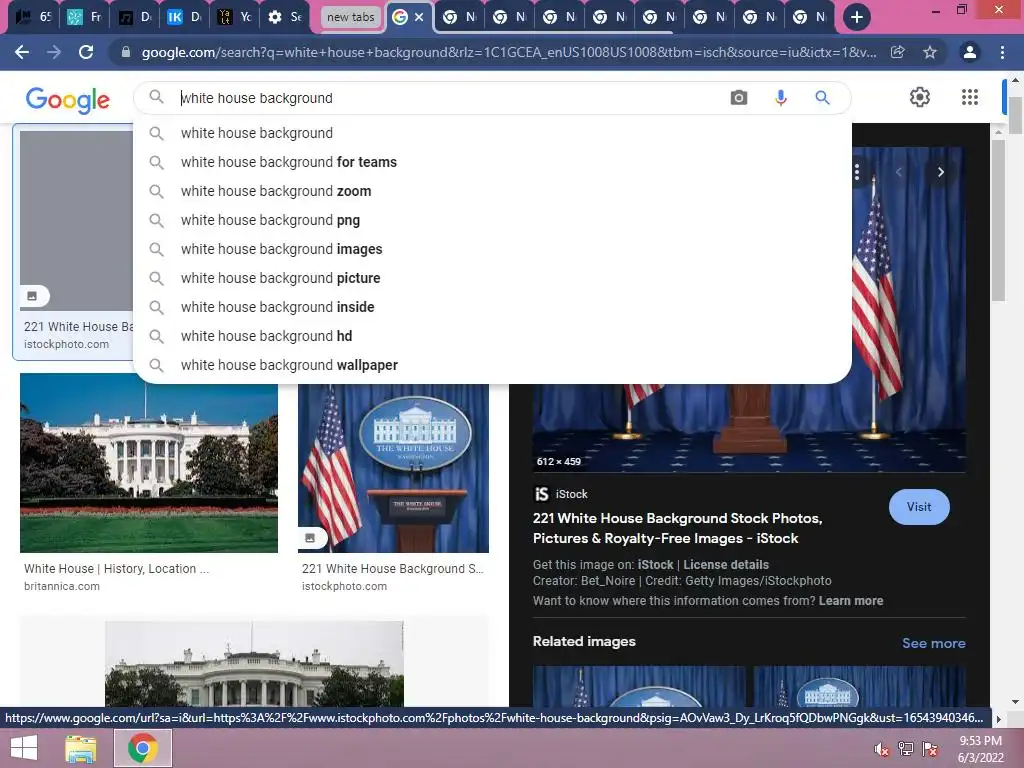The height and width of the screenshot is (768, 1024).
Task: Open the taskbar clock showing 9:53 PM
Action: point(980,749)
